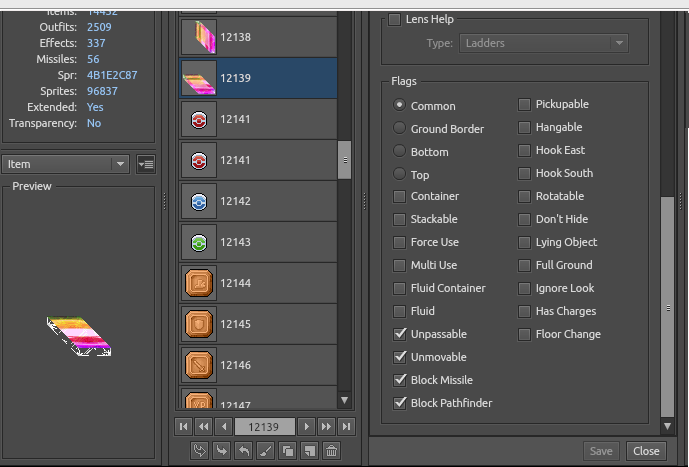The width and height of the screenshot is (689, 467).
Task: Select the copper sword item 12146
Action: tap(258, 365)
